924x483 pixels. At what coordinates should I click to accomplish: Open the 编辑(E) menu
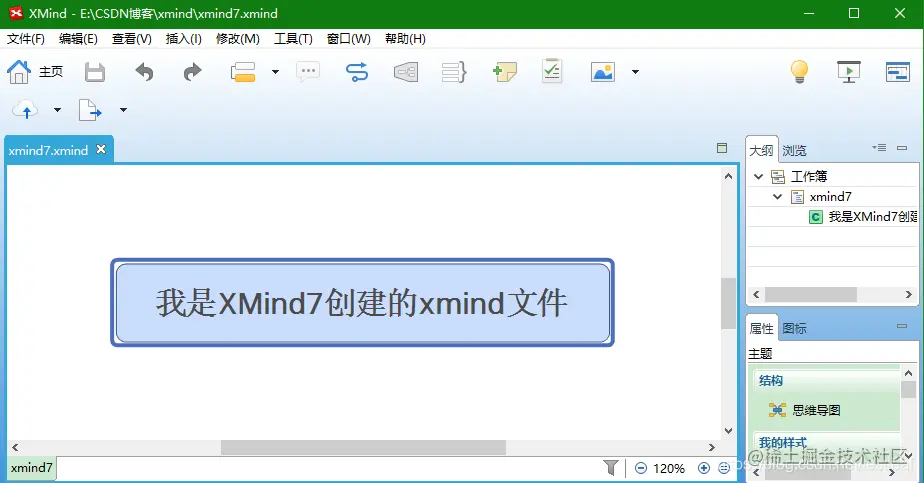78,39
